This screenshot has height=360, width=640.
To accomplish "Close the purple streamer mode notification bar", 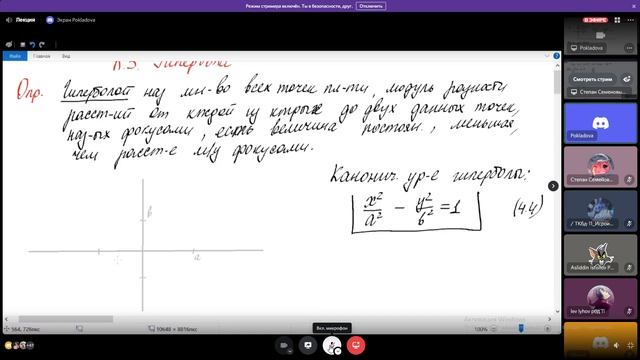I will (634, 6).
